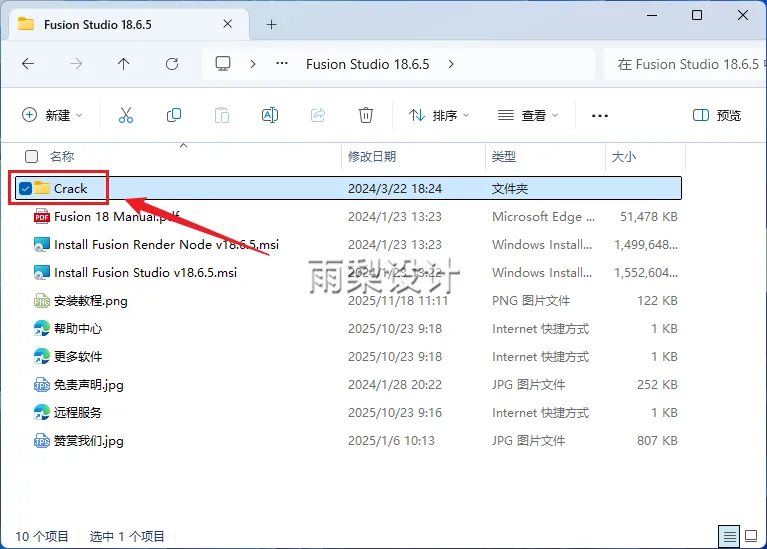The height and width of the screenshot is (549, 767).
Task: Click the Edge shortcut icon for 更多软件
Action: click(x=42, y=356)
